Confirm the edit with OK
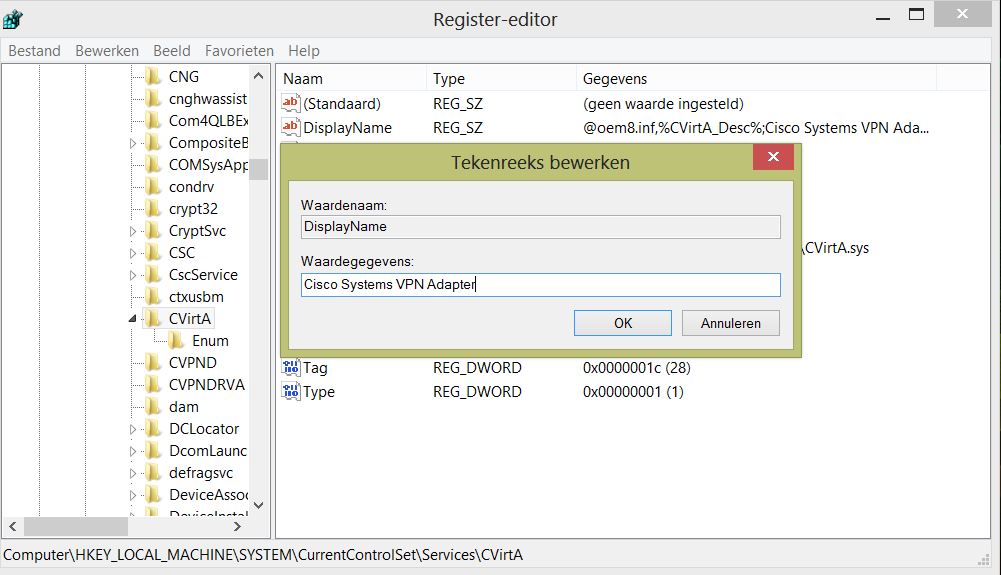The image size is (1001, 575). point(623,323)
